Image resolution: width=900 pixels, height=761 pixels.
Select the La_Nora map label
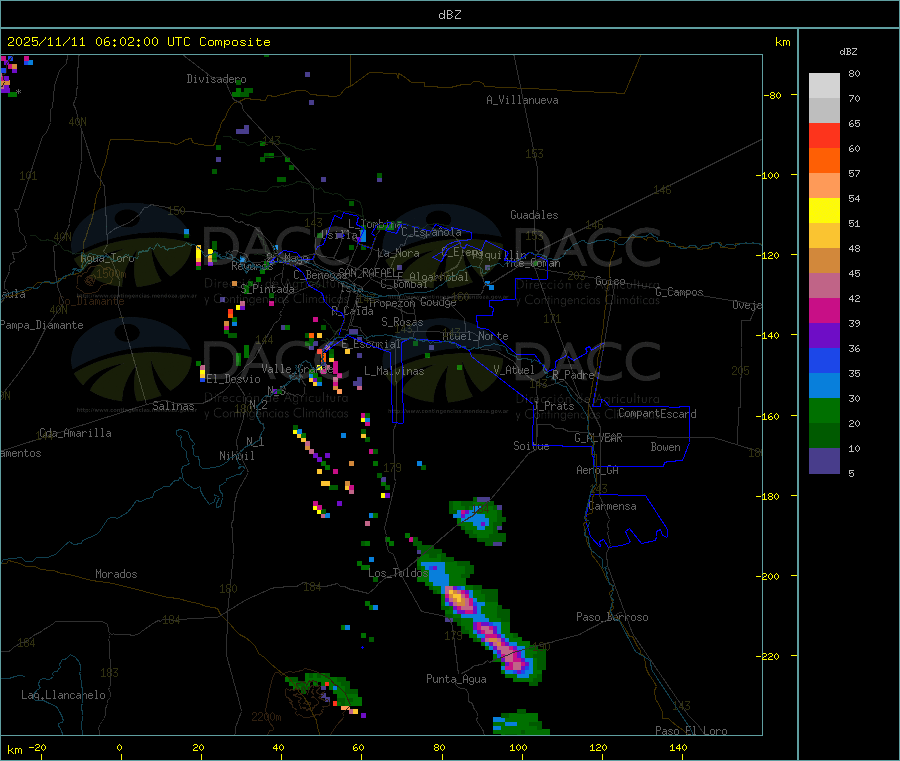pyautogui.click(x=398, y=253)
